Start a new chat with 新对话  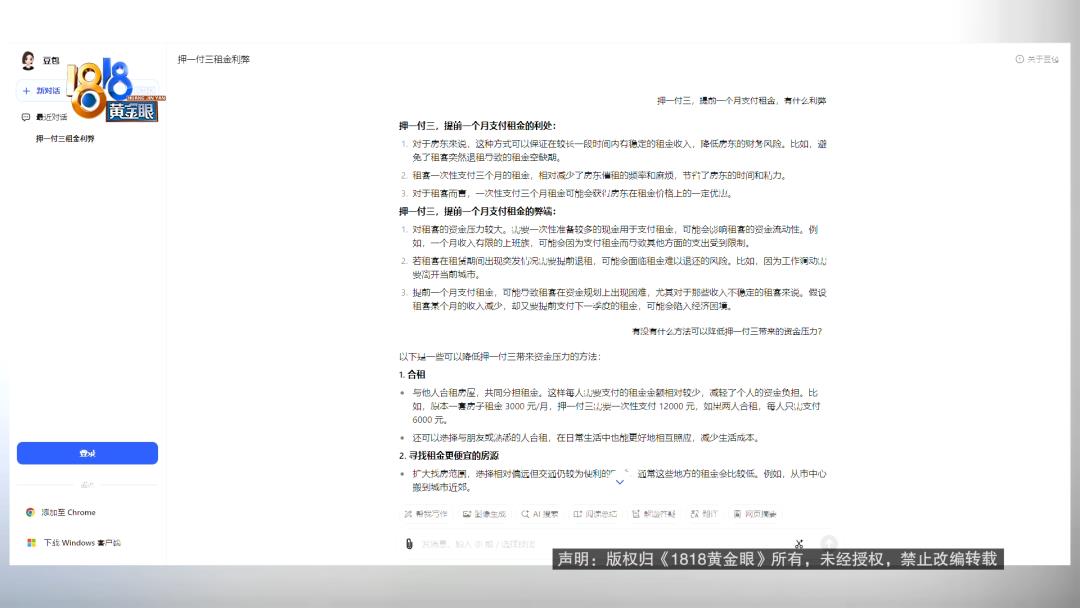point(41,91)
